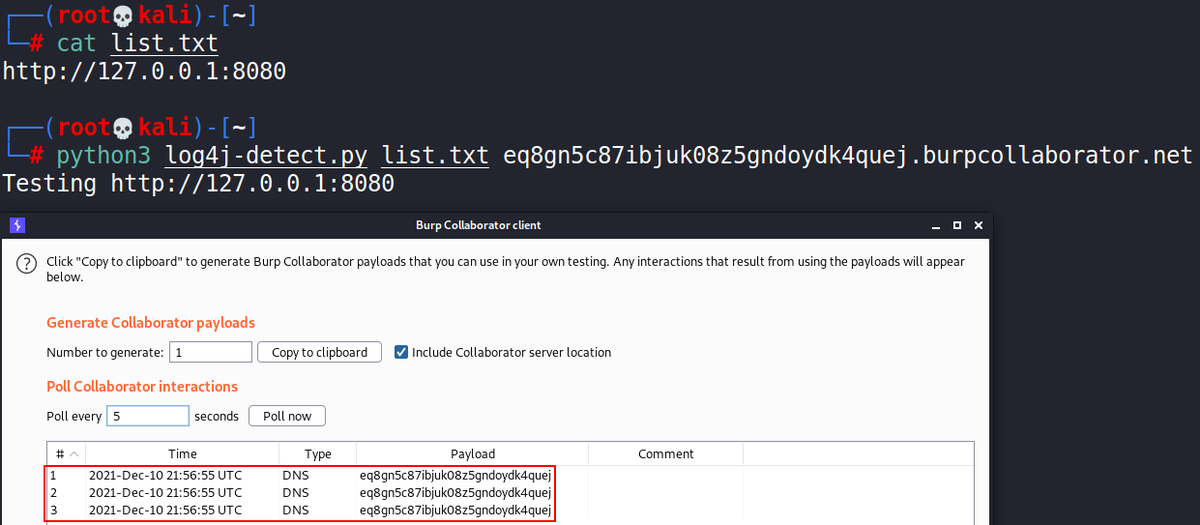Screen dimensions: 1200x525
Task: Click log4j-detect.py in the terminal command
Action: point(267,156)
